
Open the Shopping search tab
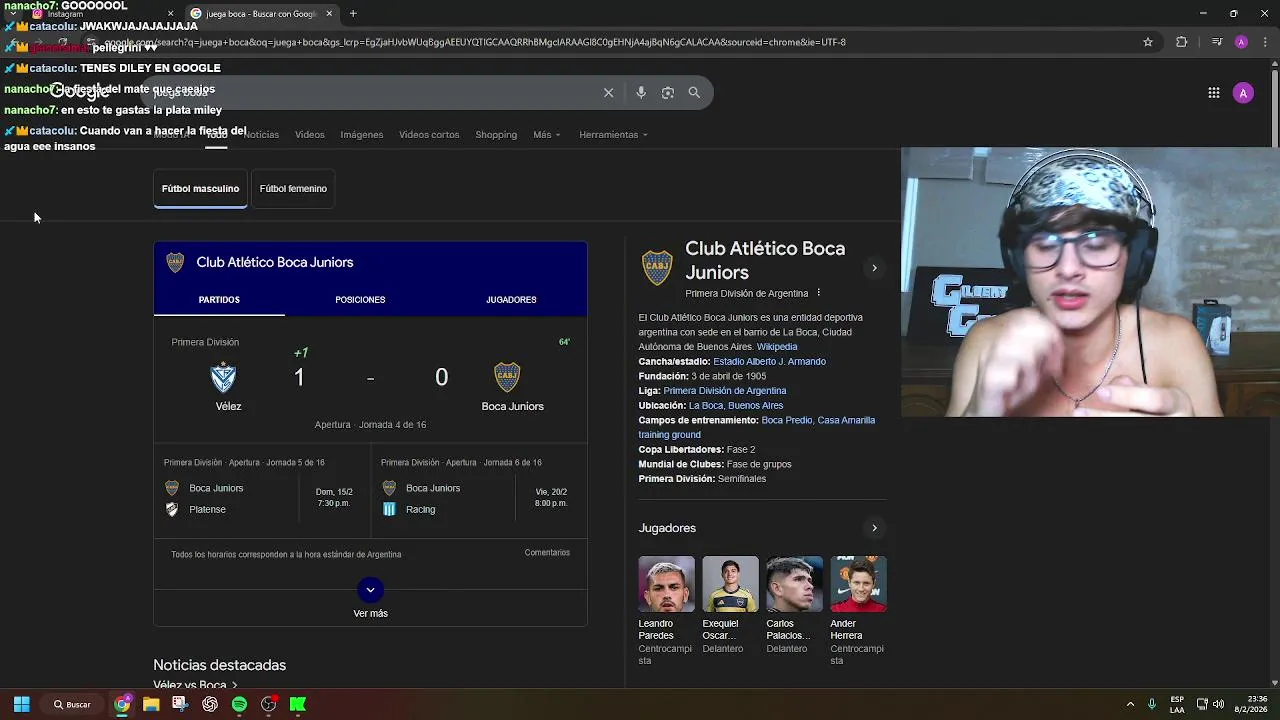point(496,135)
